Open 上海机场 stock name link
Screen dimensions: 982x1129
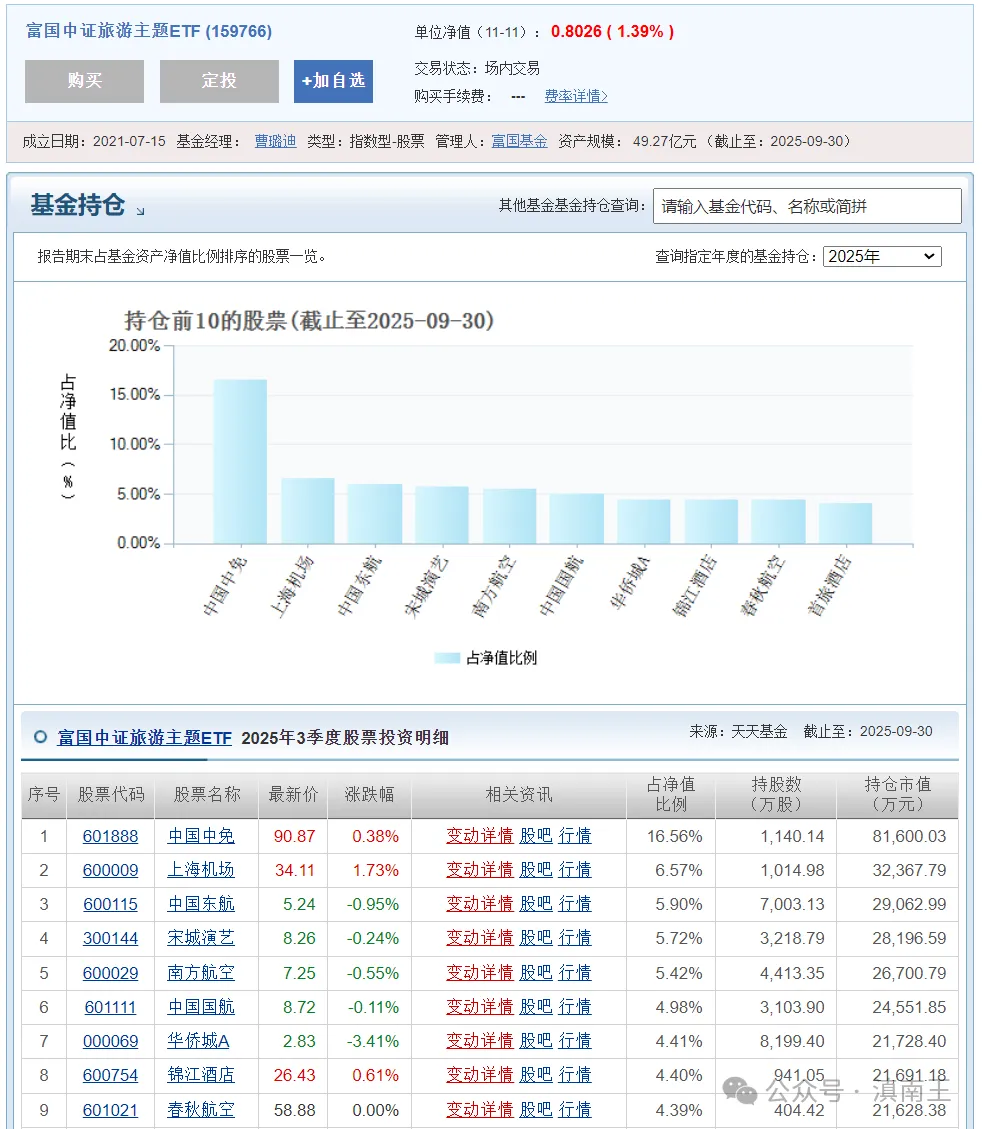point(201,870)
